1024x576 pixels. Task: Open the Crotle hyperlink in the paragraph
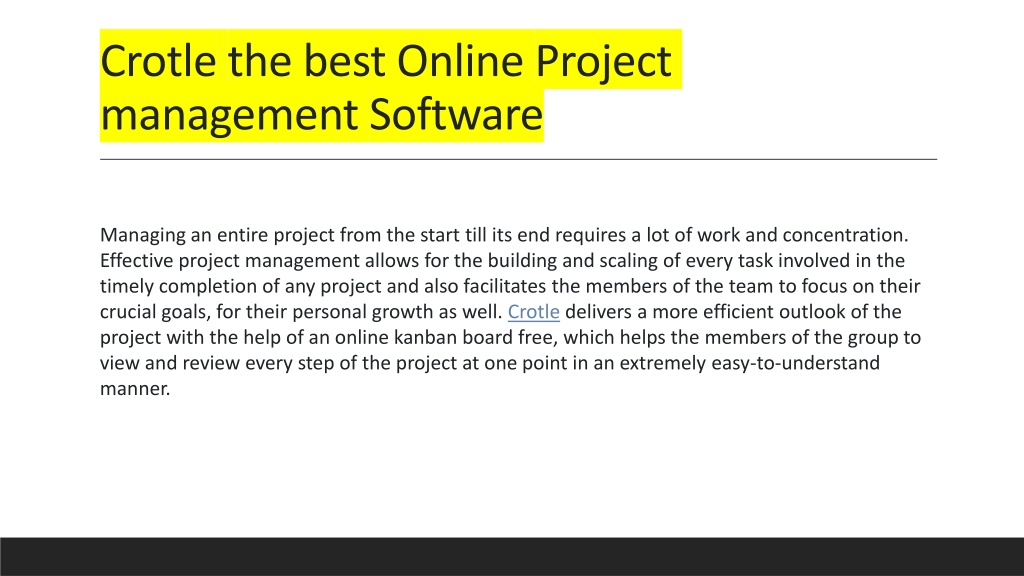534,312
